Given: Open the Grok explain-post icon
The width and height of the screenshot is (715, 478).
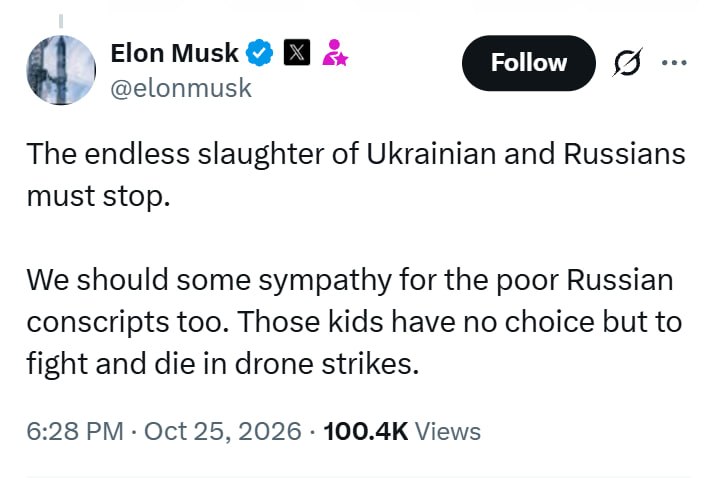Looking at the screenshot, I should (627, 62).
